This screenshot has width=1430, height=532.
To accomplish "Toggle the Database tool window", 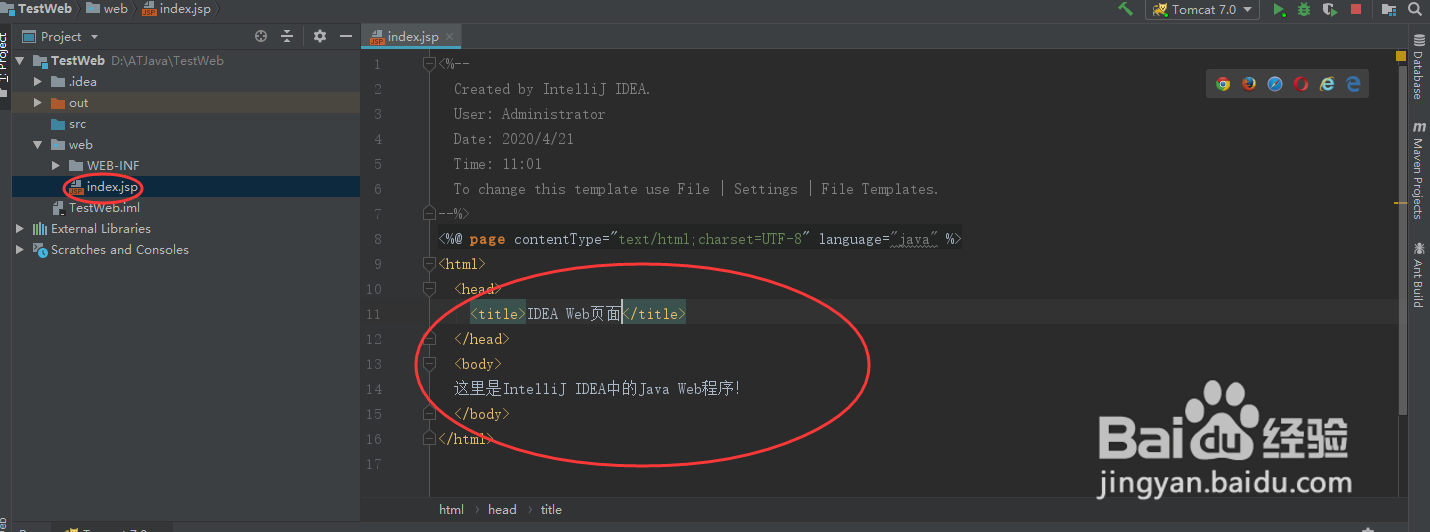I will coord(1418,66).
